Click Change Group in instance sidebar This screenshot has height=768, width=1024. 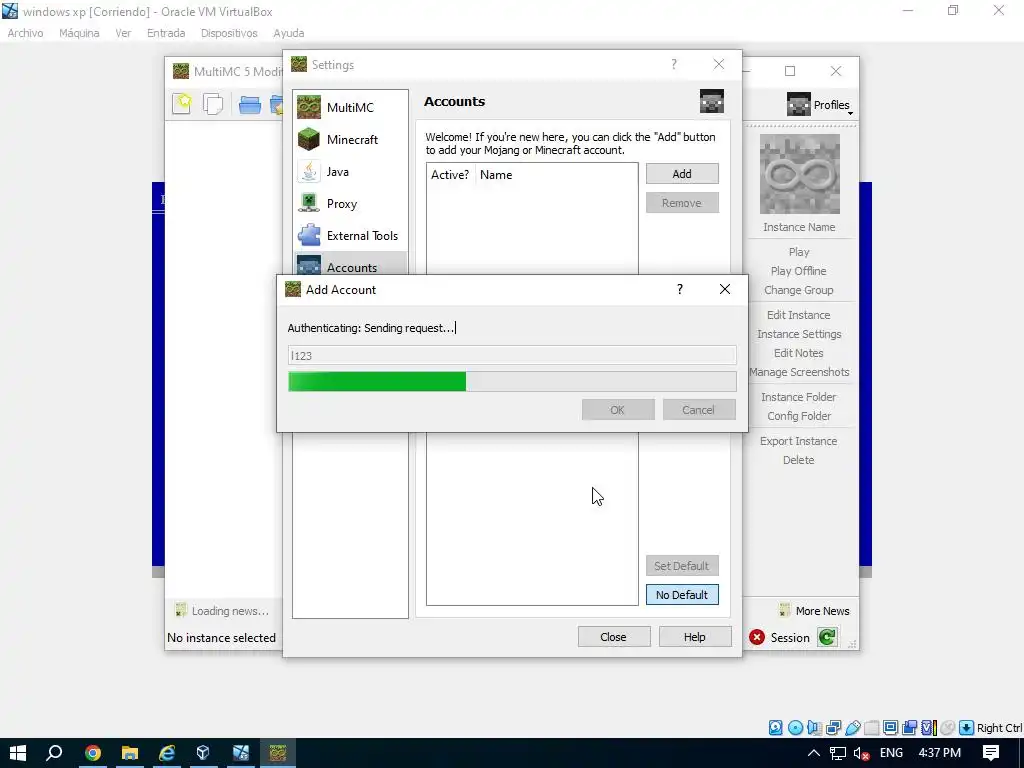[799, 289]
